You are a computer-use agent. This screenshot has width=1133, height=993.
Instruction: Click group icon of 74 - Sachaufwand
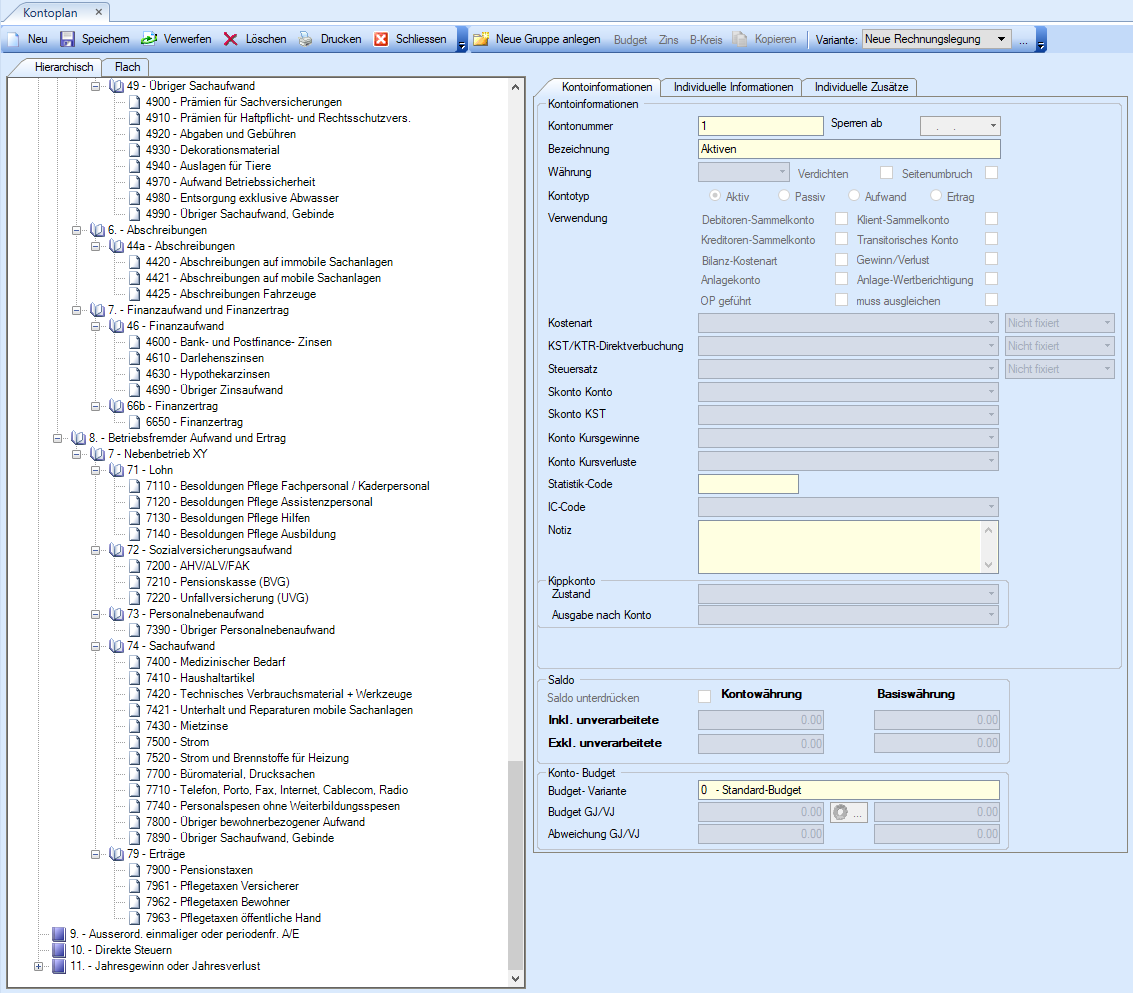click(x=116, y=646)
